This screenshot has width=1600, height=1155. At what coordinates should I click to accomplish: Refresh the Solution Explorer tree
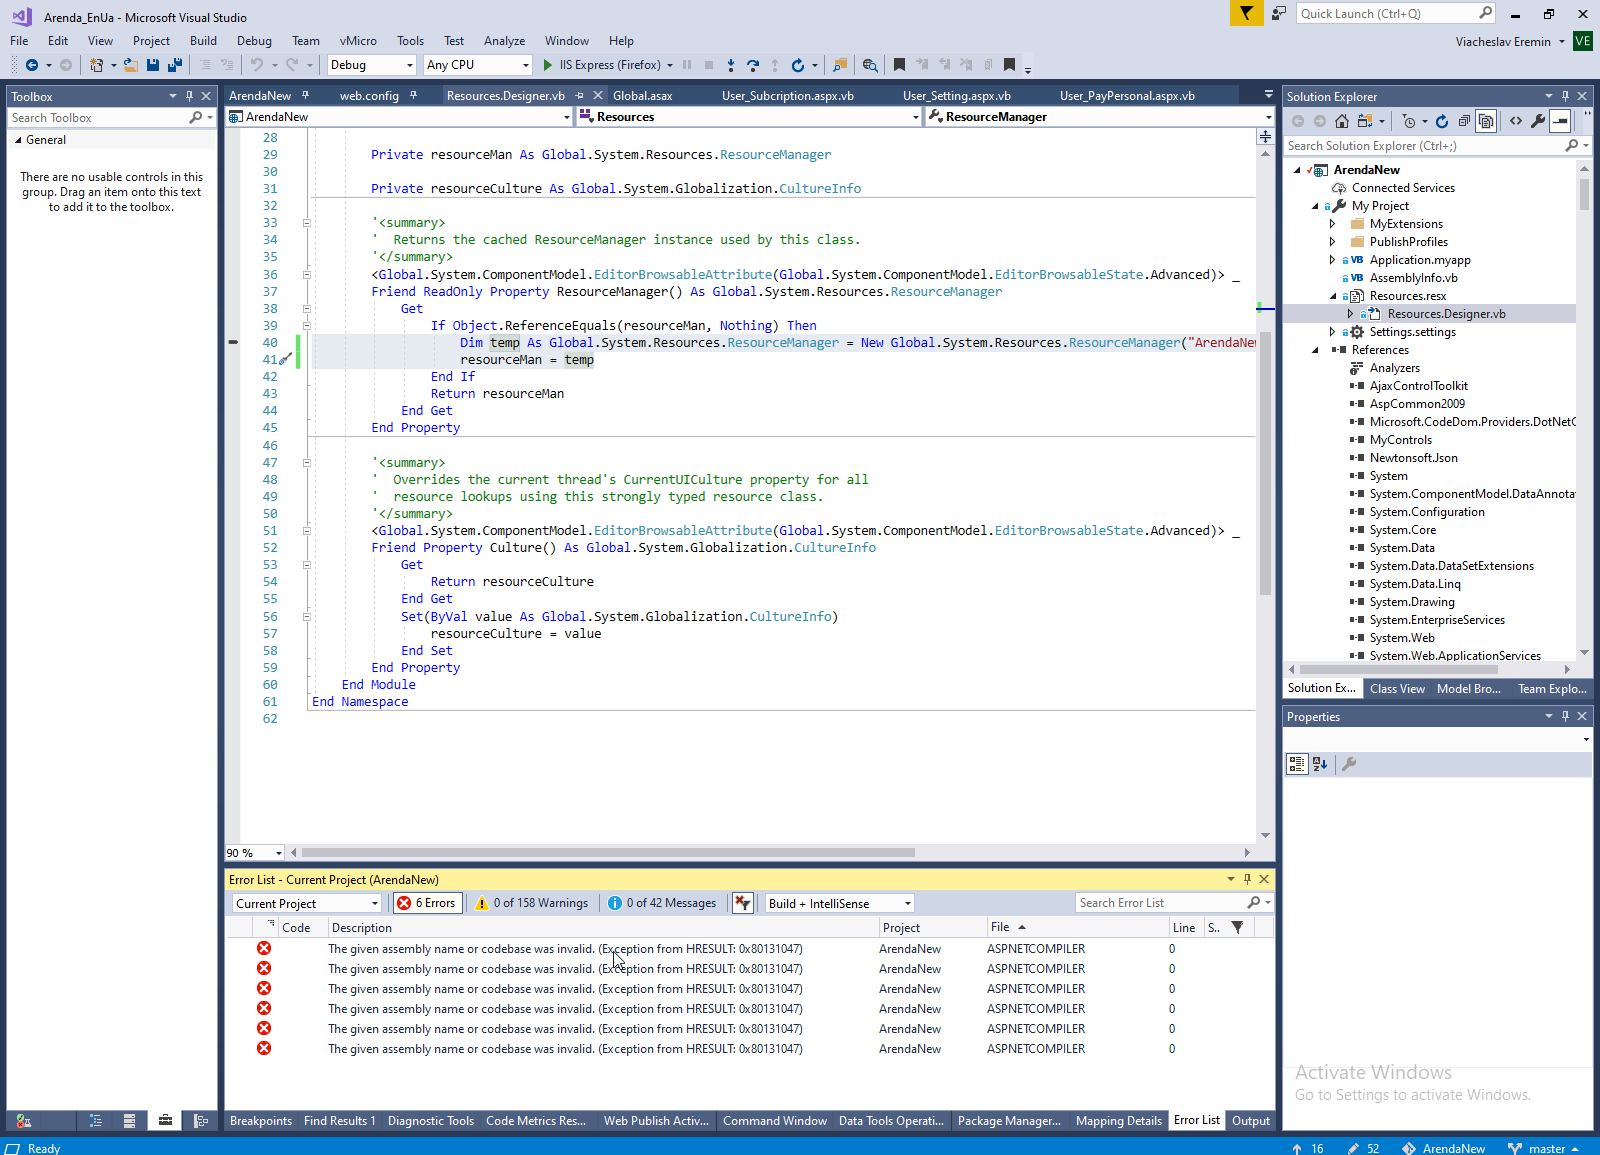[x=1442, y=121]
